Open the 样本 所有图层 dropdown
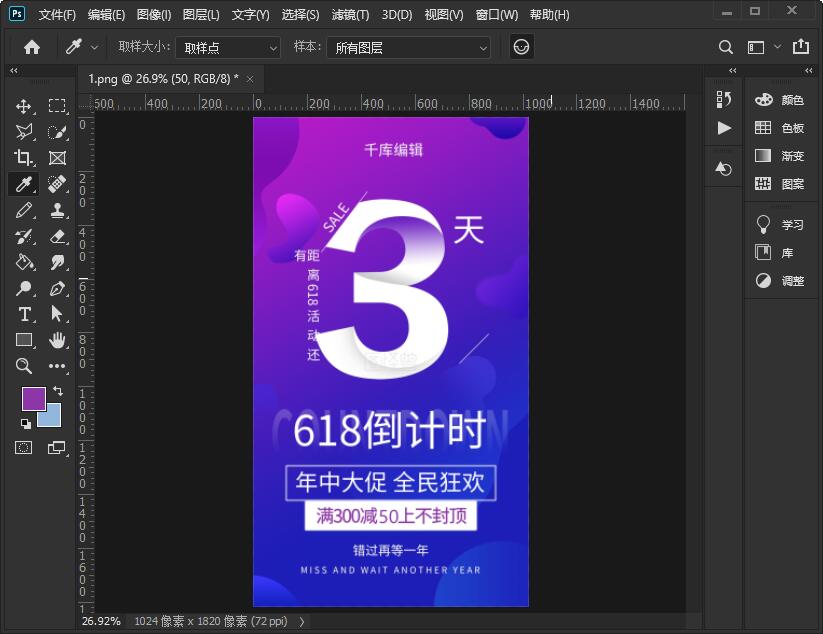Image resolution: width=823 pixels, height=634 pixels. click(x=408, y=48)
